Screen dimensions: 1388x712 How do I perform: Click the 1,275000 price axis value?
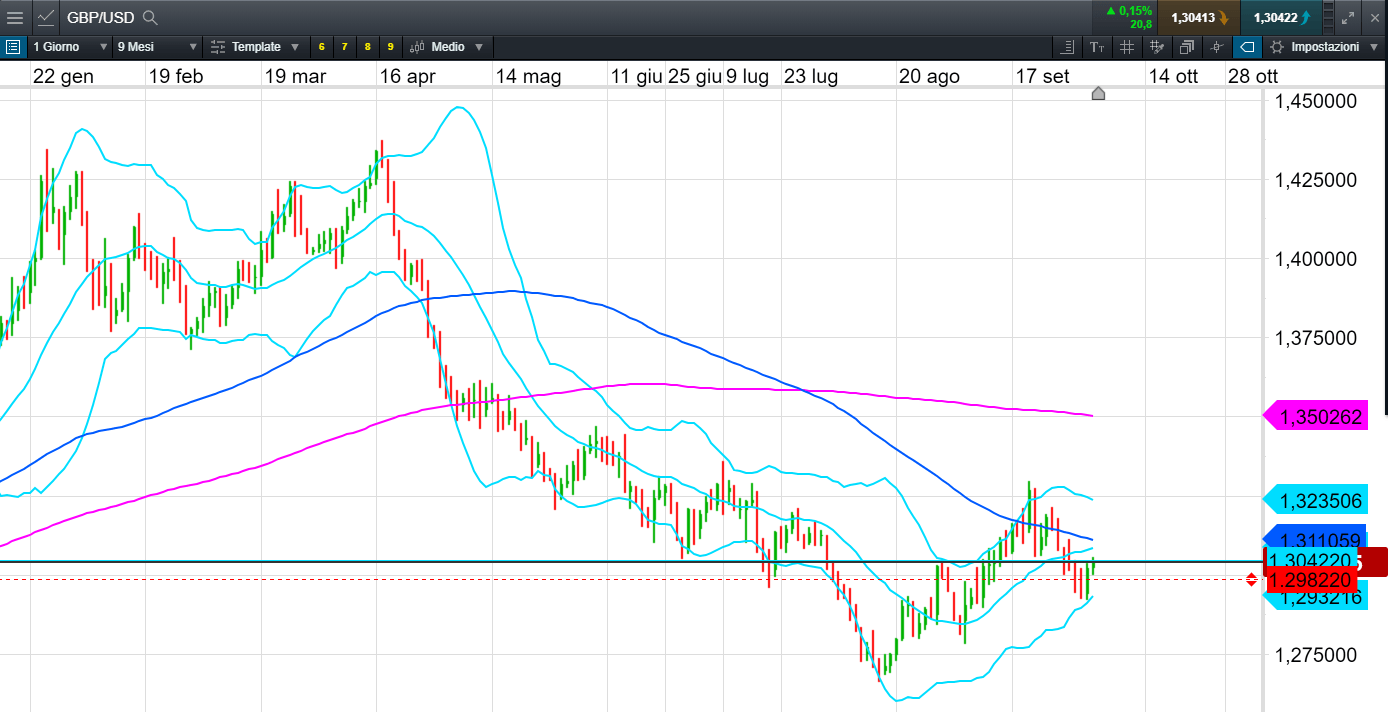click(x=1316, y=655)
